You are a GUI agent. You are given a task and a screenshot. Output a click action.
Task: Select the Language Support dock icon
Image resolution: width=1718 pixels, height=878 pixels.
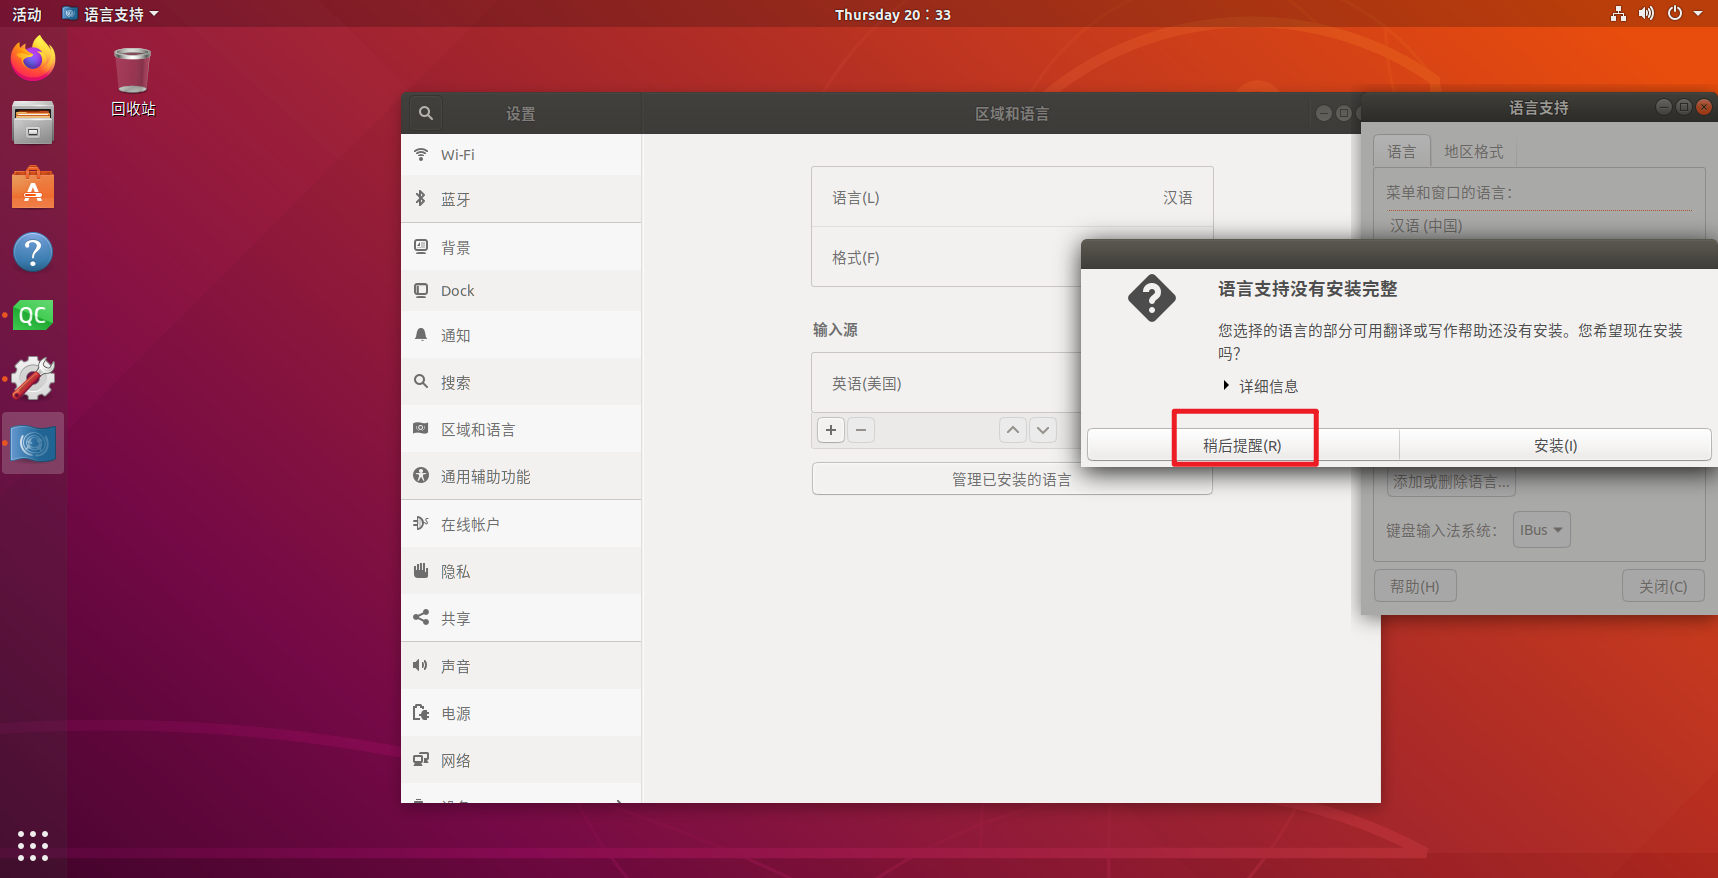click(x=33, y=443)
